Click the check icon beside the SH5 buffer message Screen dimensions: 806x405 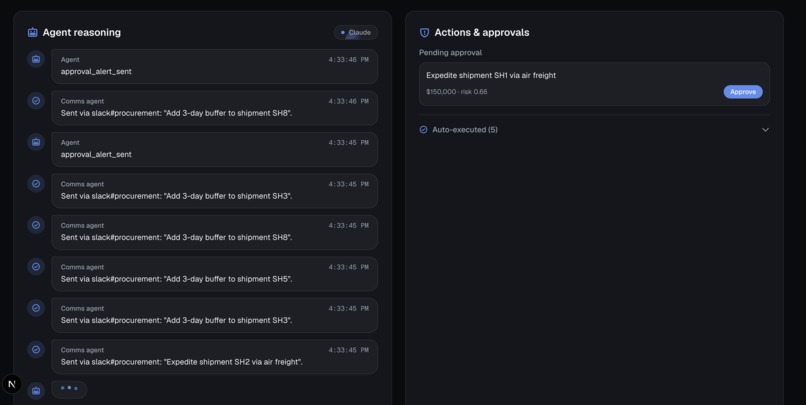pyautogui.click(x=36, y=266)
